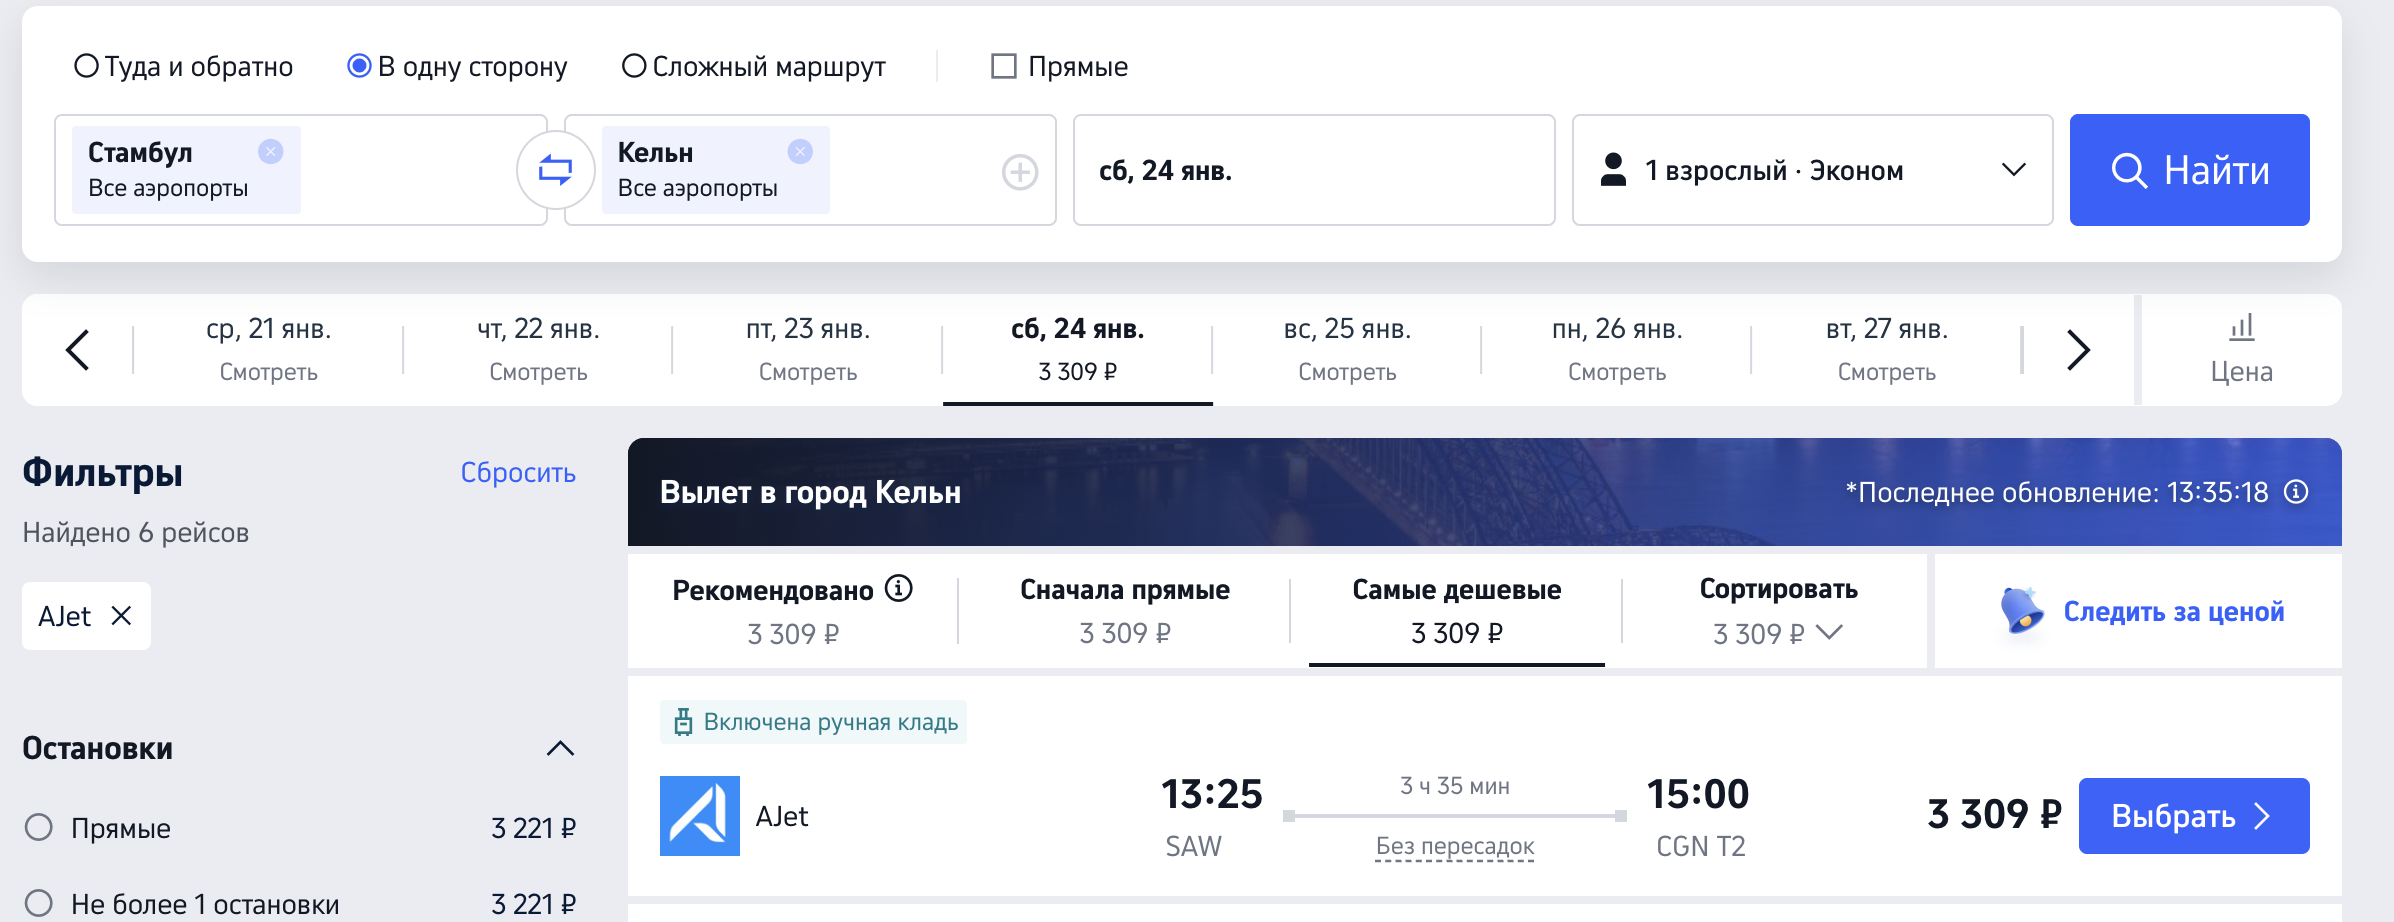The image size is (2394, 922).
Task: Show previous dates with left arrow
Action: (77, 350)
